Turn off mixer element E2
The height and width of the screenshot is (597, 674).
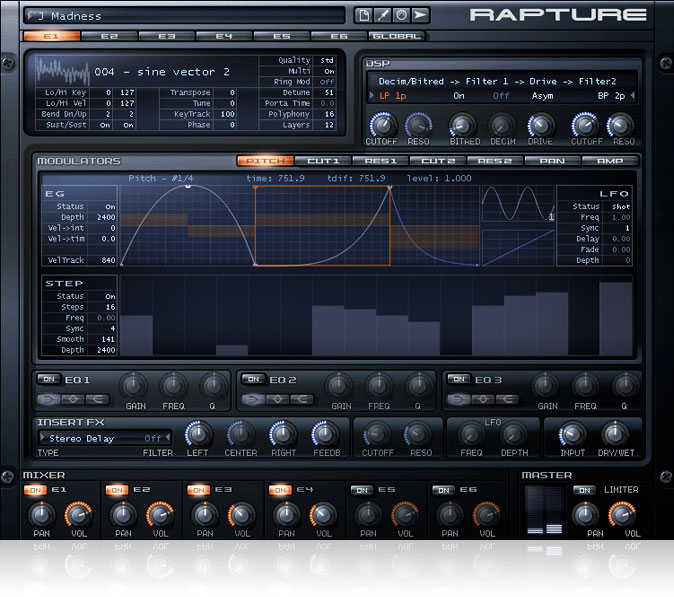pos(117,490)
